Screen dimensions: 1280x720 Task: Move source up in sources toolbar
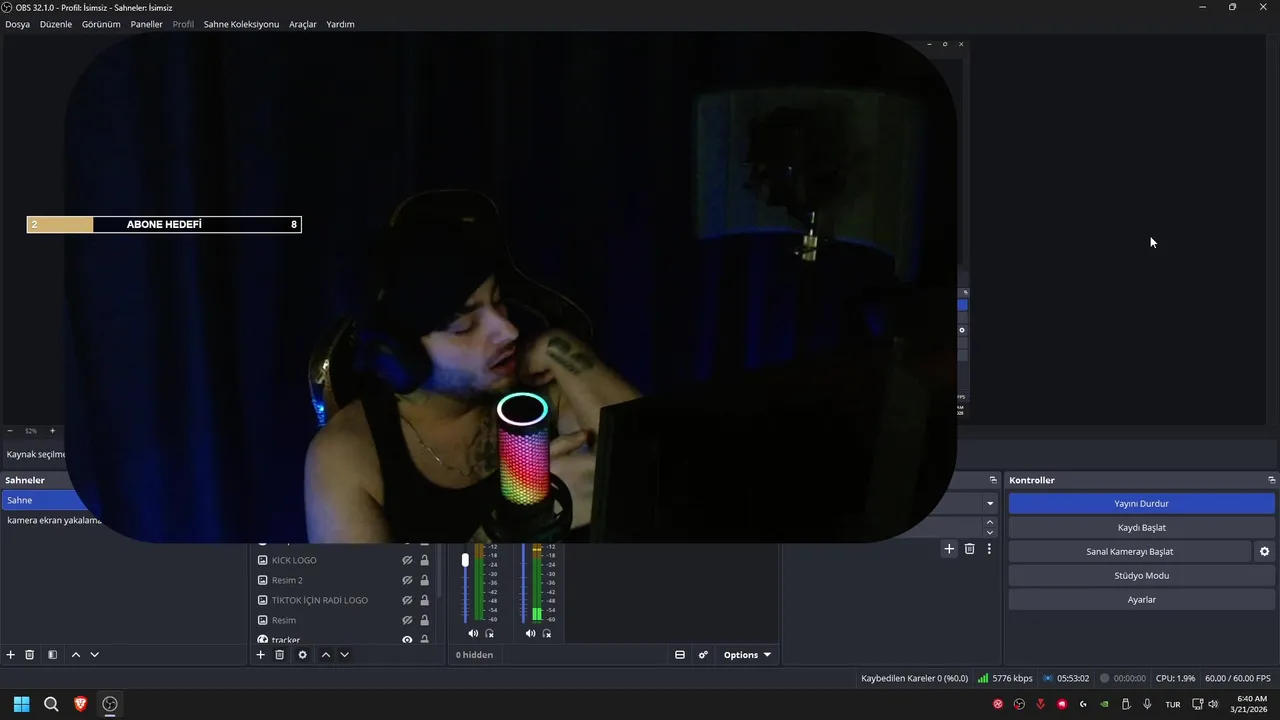(326, 655)
